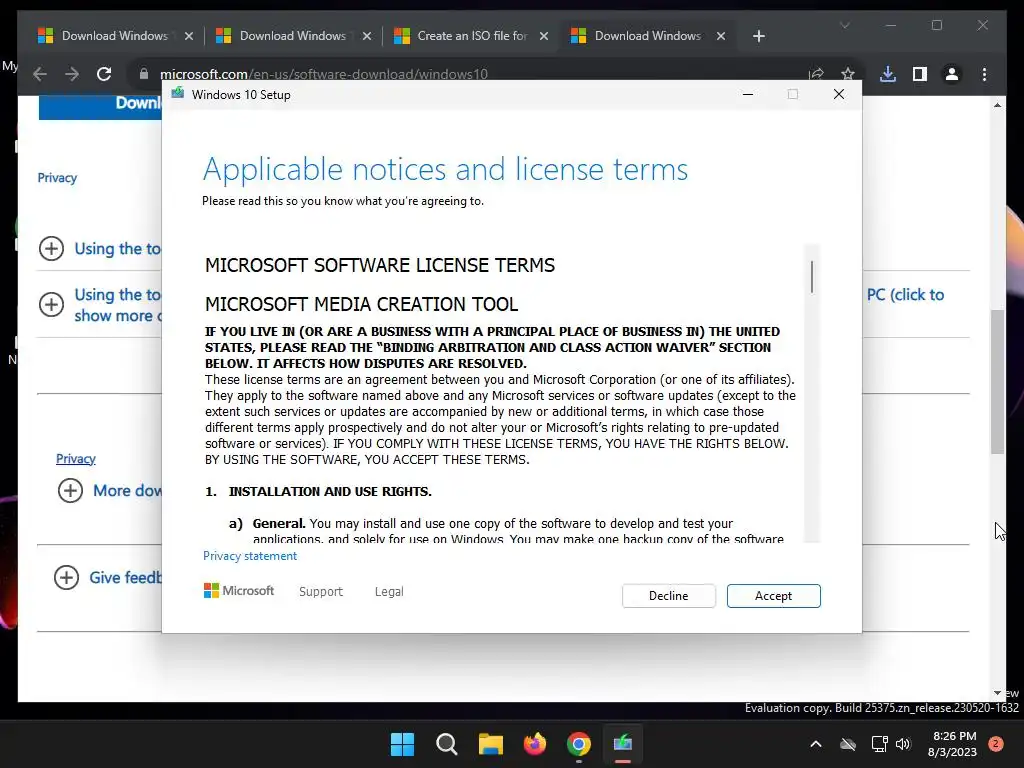Minimize the Windows 10 Setup dialog
The width and height of the screenshot is (1024, 768).
[x=748, y=94]
